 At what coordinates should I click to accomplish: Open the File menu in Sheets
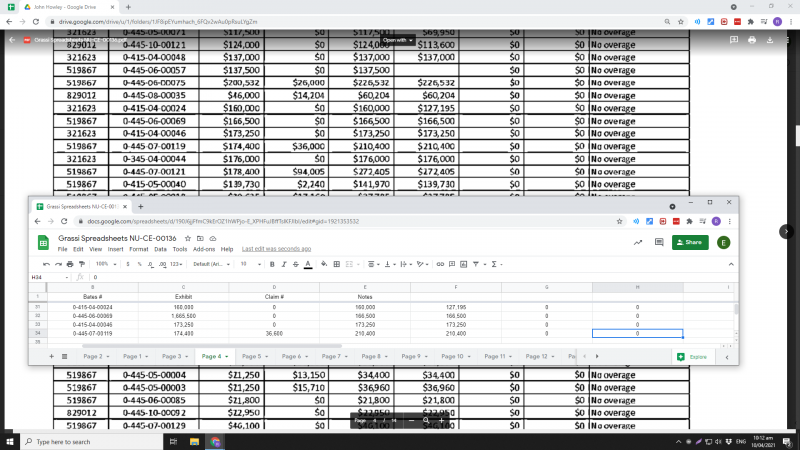[x=62, y=249]
